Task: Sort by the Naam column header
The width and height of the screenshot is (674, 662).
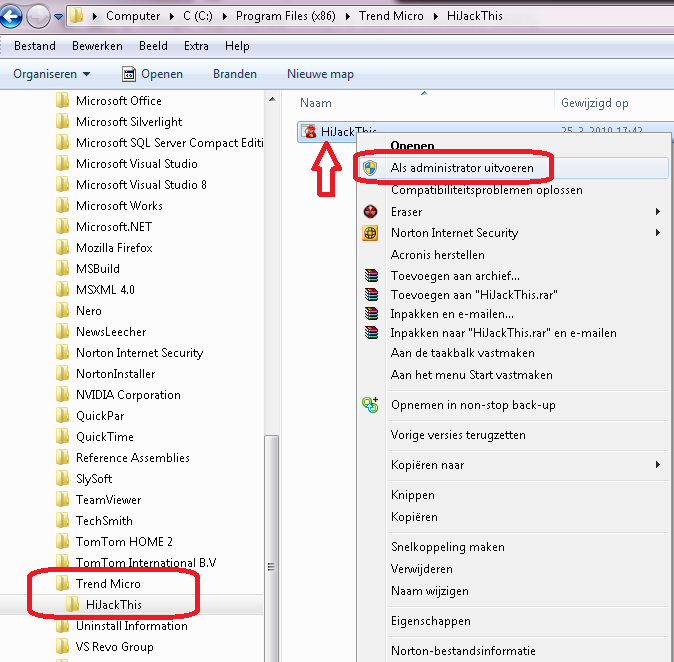Action: (x=316, y=103)
